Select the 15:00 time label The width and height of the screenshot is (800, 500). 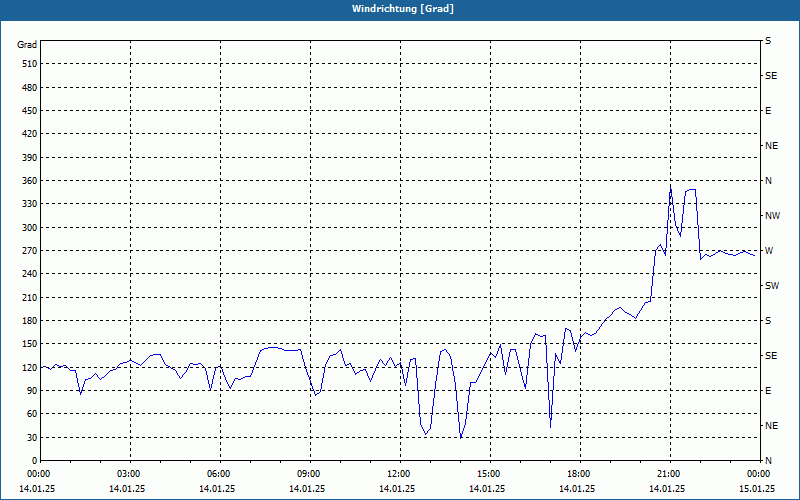click(488, 473)
